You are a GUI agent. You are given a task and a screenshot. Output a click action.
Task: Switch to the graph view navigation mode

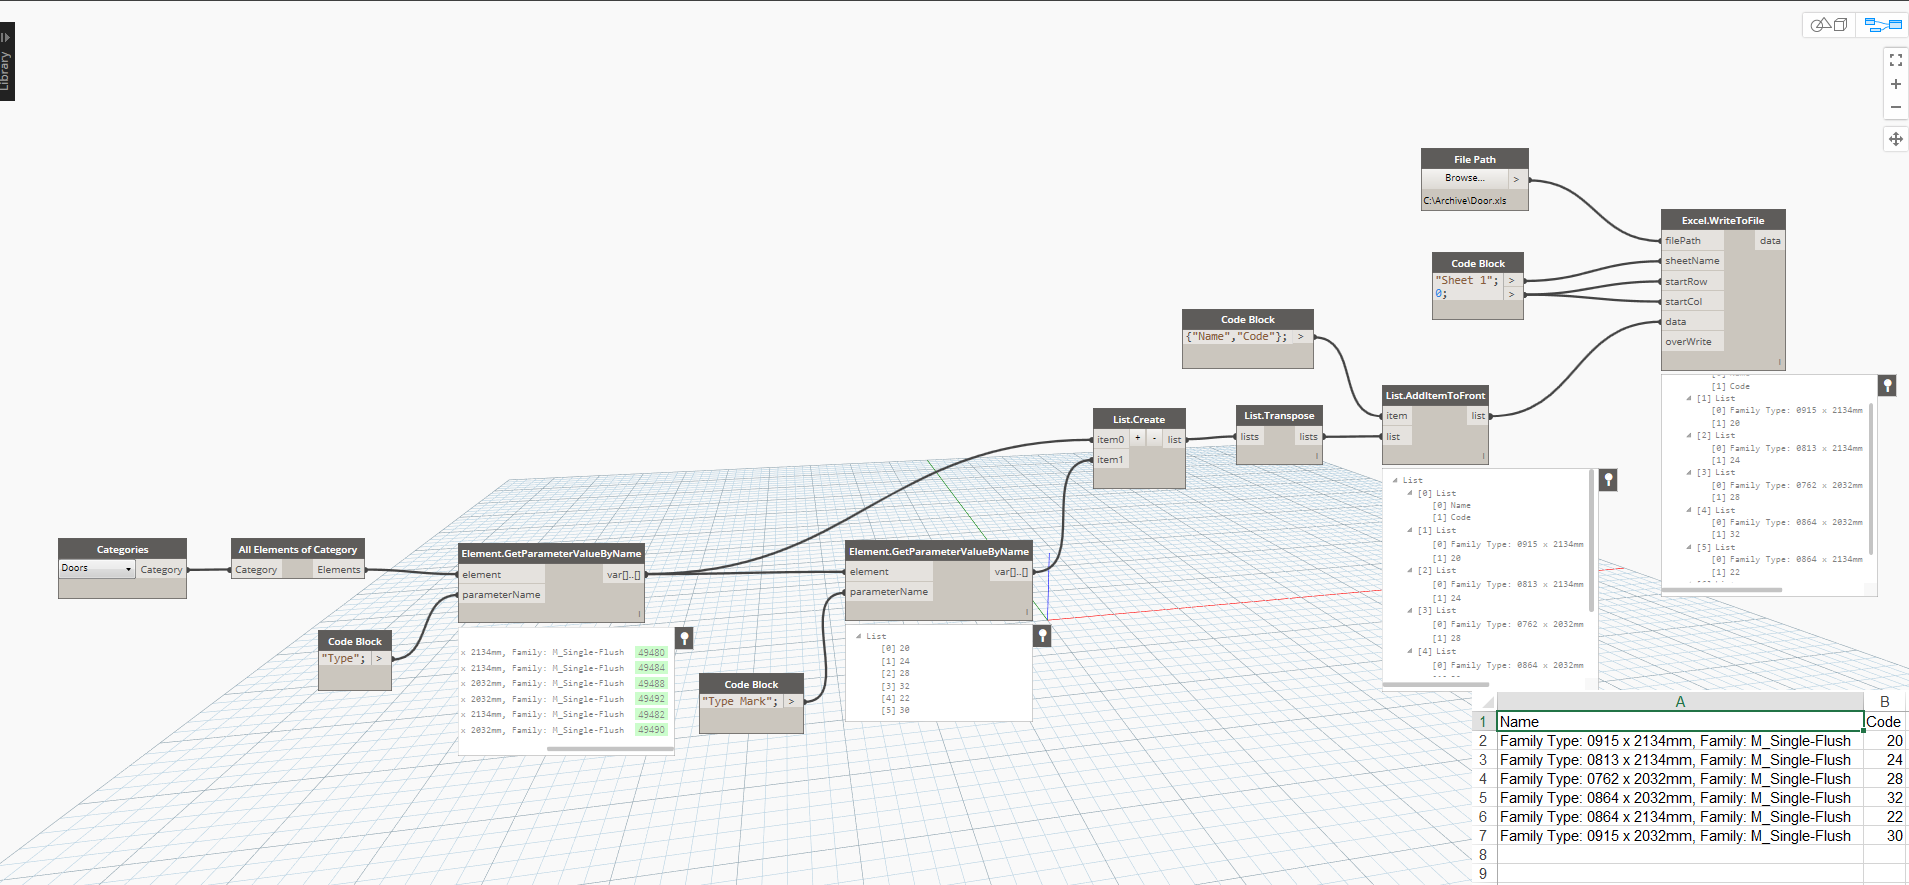[1883, 24]
